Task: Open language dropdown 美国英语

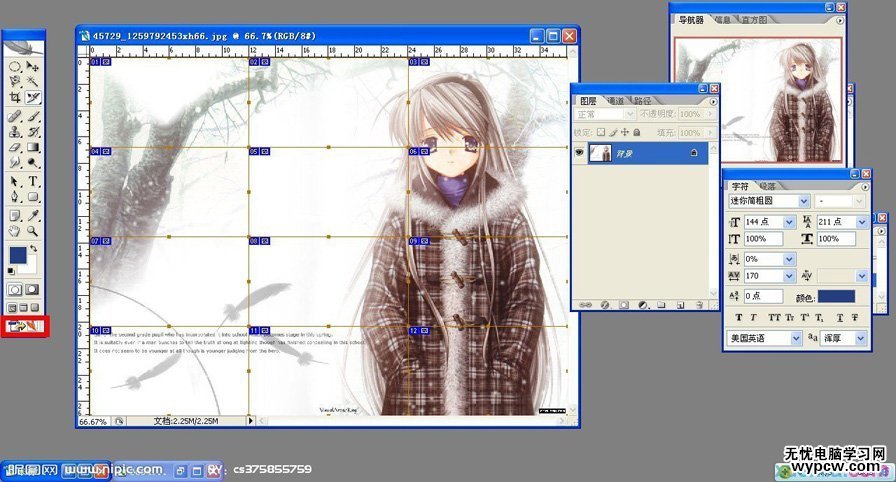Action: click(796, 338)
